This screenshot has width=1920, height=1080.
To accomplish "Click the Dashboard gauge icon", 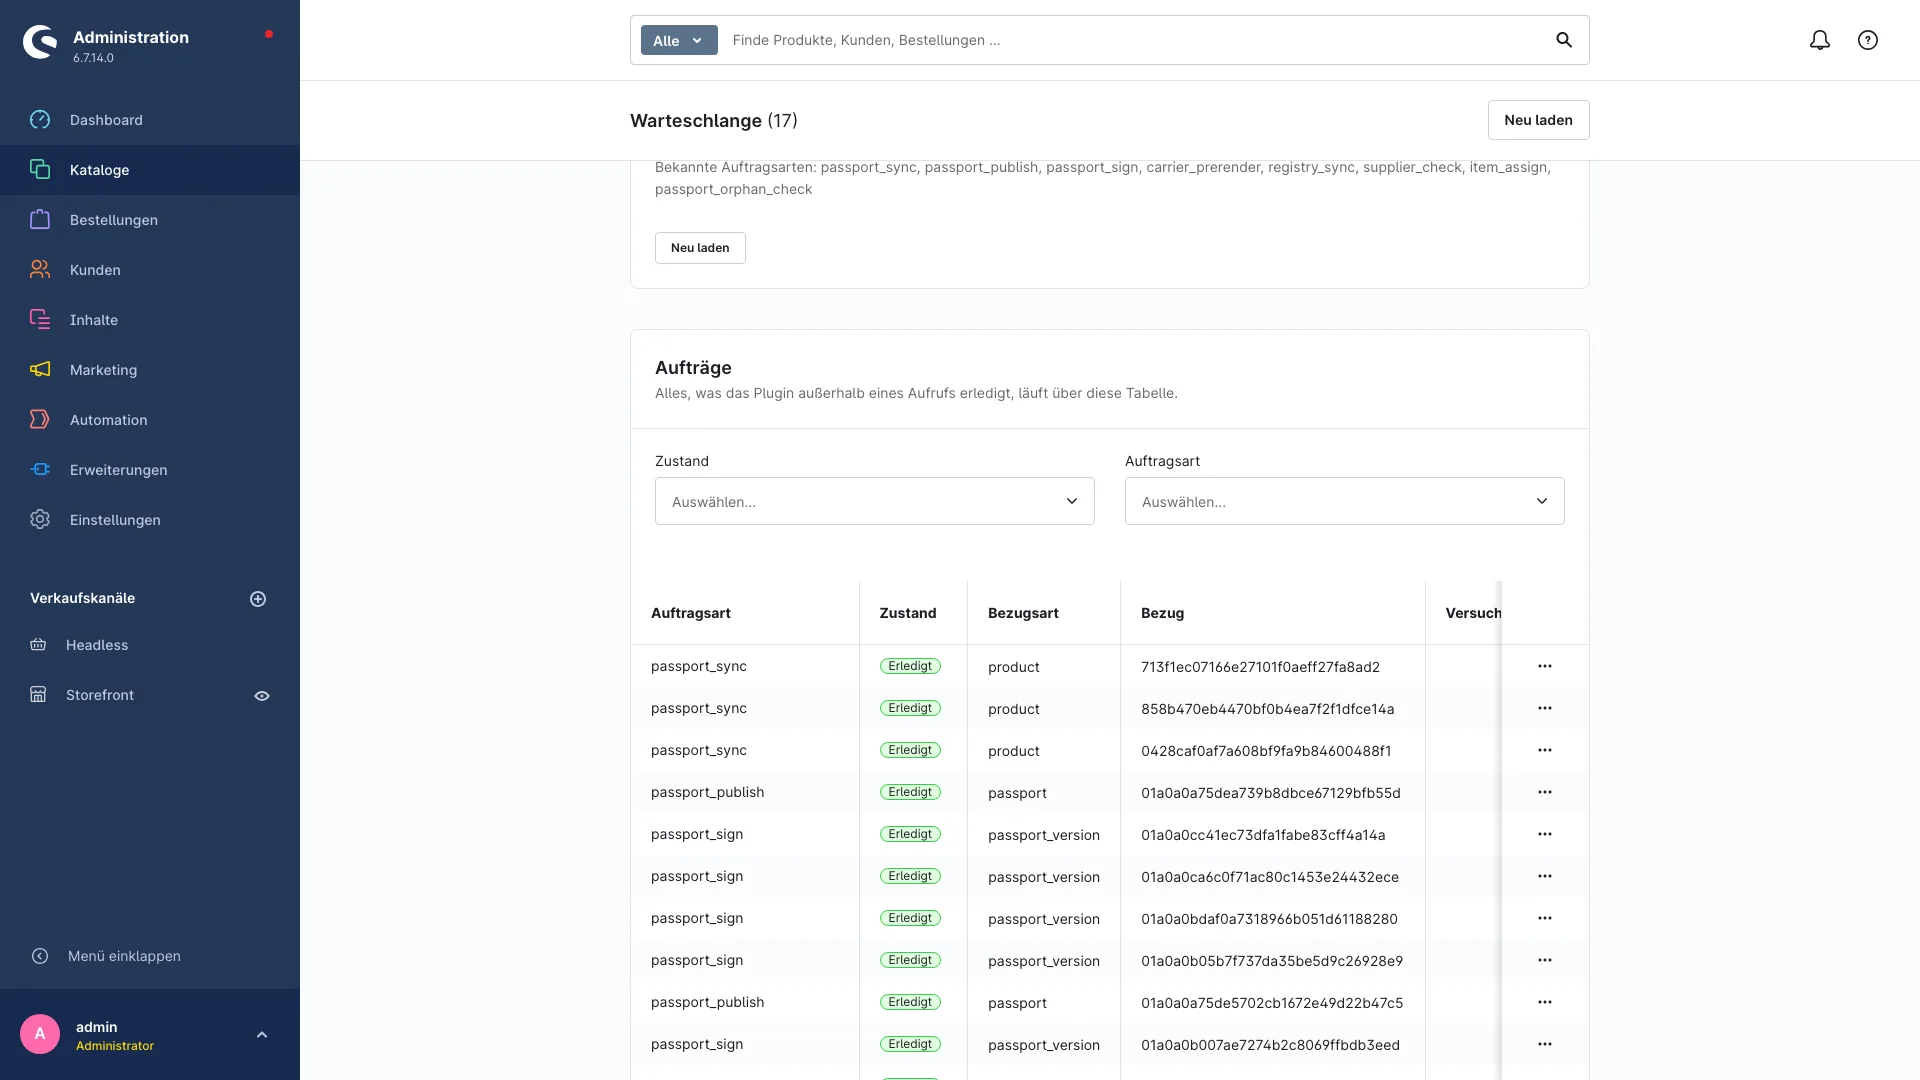I will click(40, 120).
